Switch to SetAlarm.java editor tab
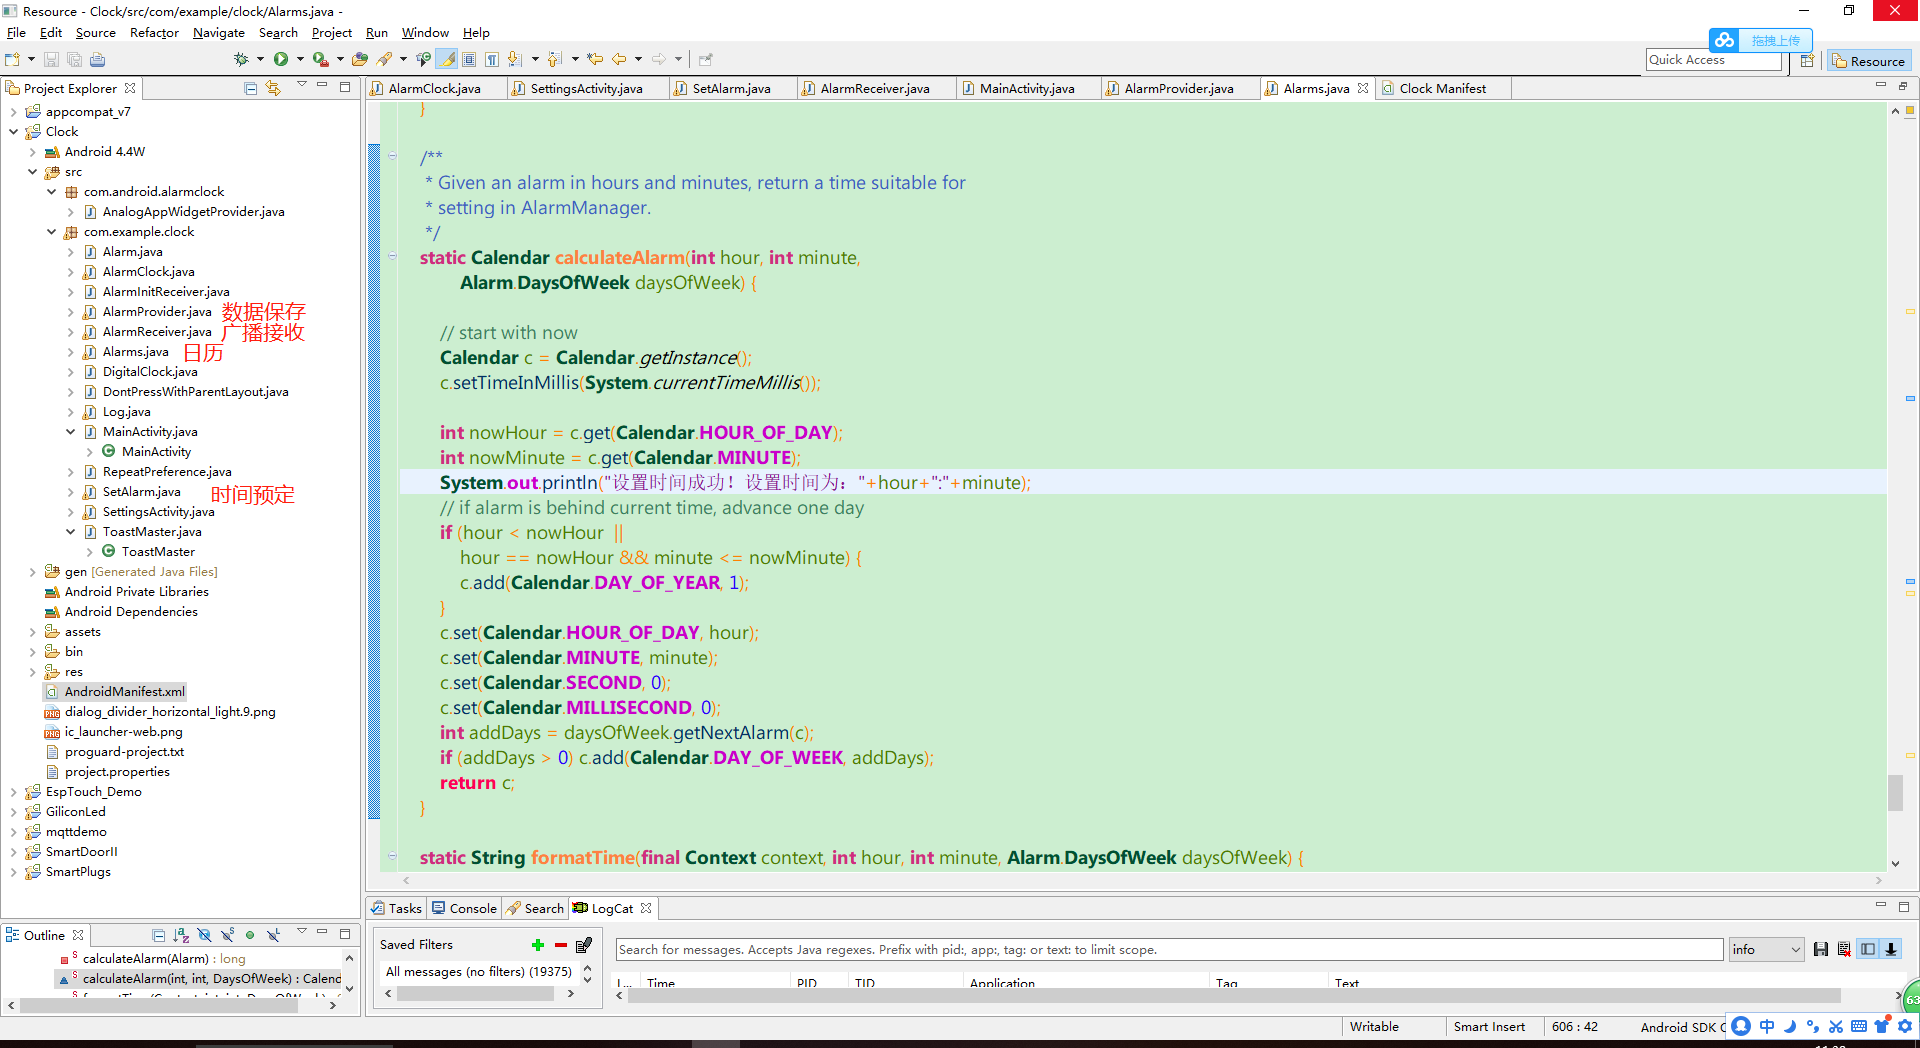Viewport: 1920px width, 1048px height. coord(731,88)
